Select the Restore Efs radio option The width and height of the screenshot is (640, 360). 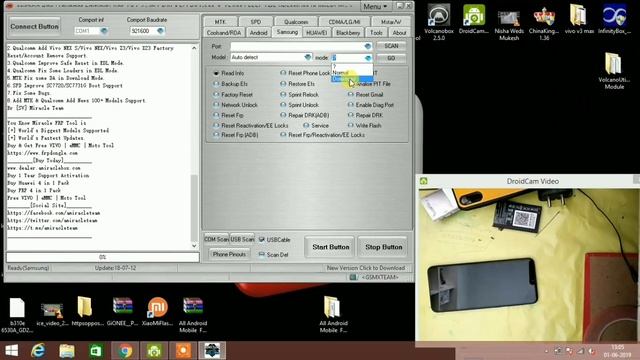pos(283,84)
